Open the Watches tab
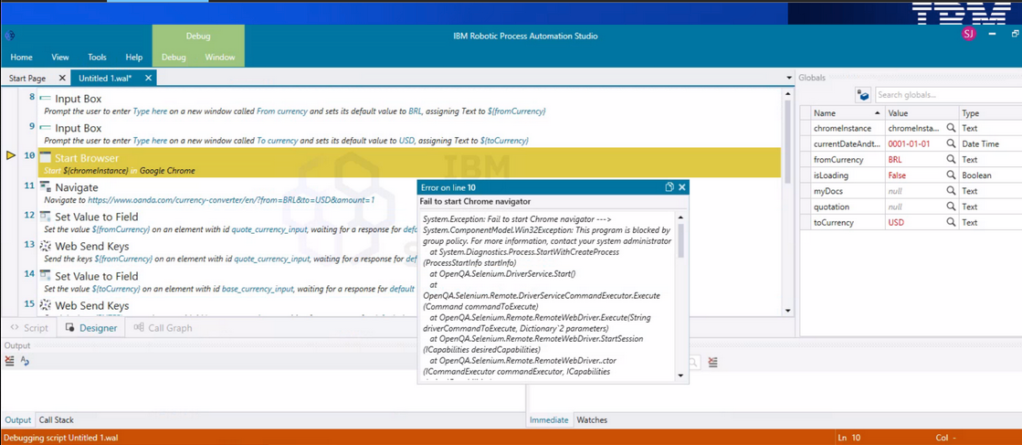 592,420
